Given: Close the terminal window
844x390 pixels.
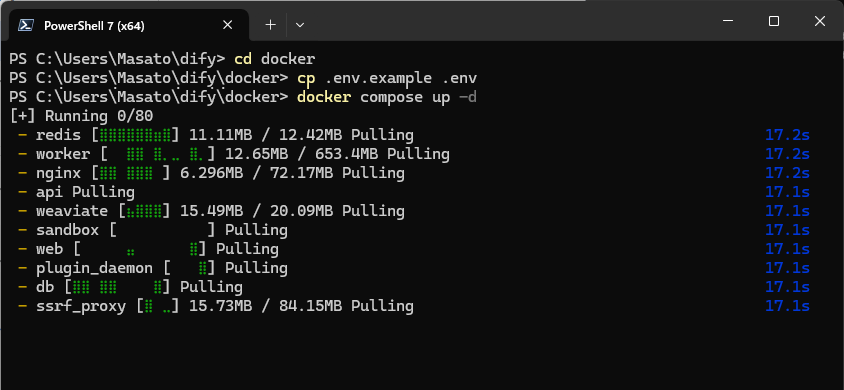Looking at the screenshot, I should tap(819, 21).
